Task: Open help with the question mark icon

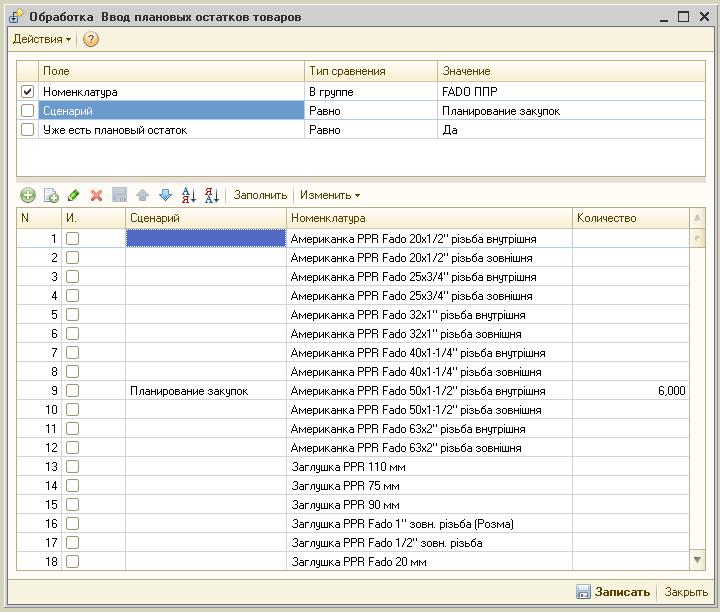Action: [91, 39]
